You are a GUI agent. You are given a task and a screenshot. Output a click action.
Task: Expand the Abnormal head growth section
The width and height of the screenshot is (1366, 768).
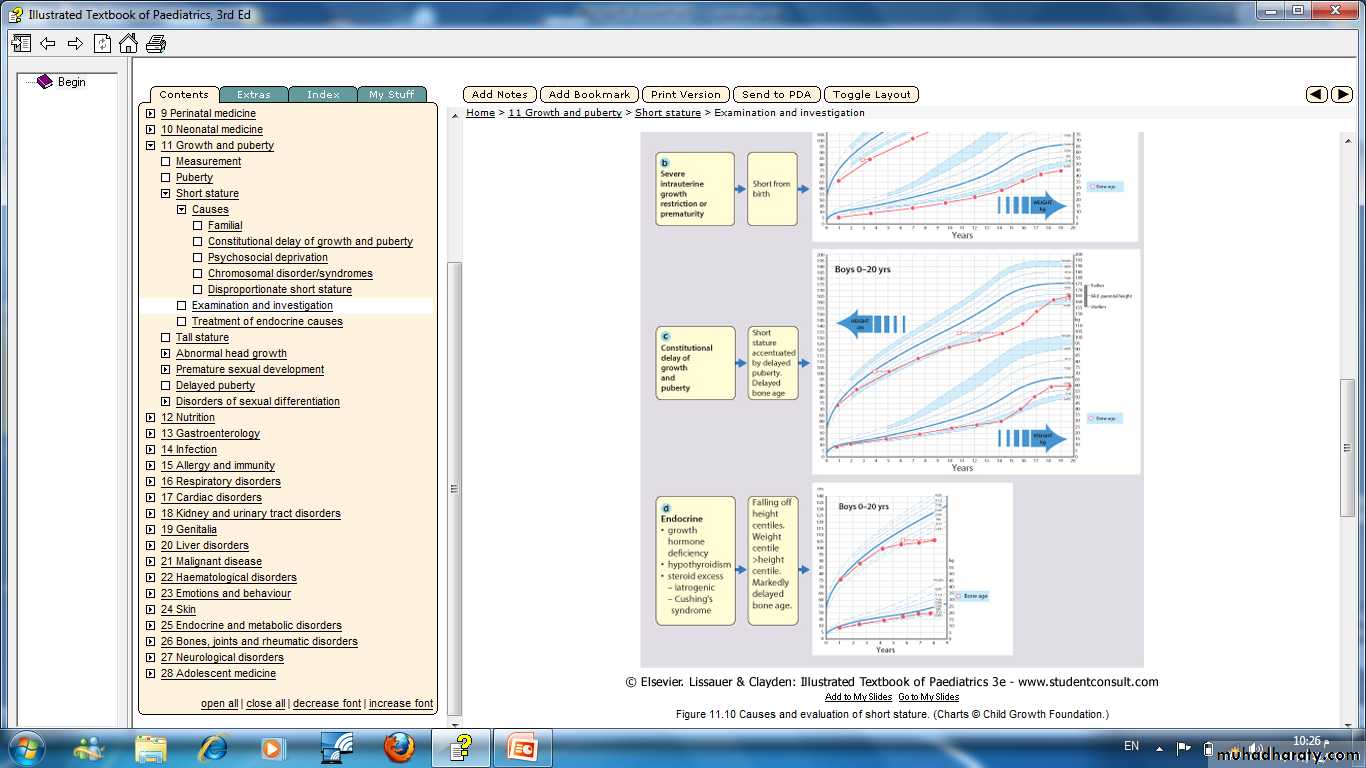coord(166,354)
